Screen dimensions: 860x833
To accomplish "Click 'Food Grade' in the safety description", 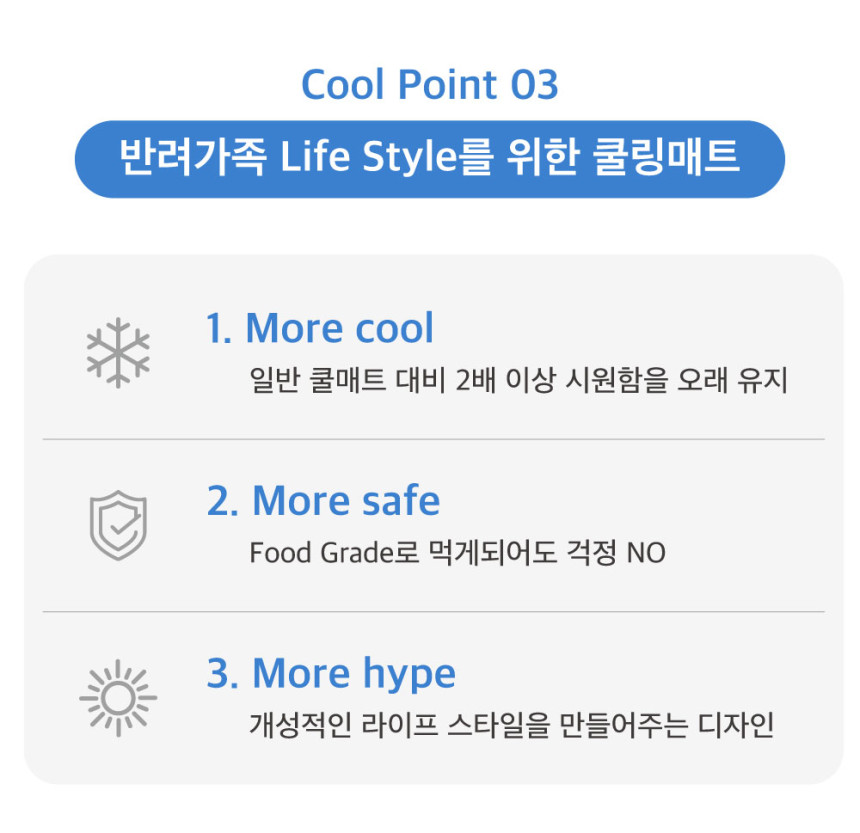I will [x=320, y=553].
